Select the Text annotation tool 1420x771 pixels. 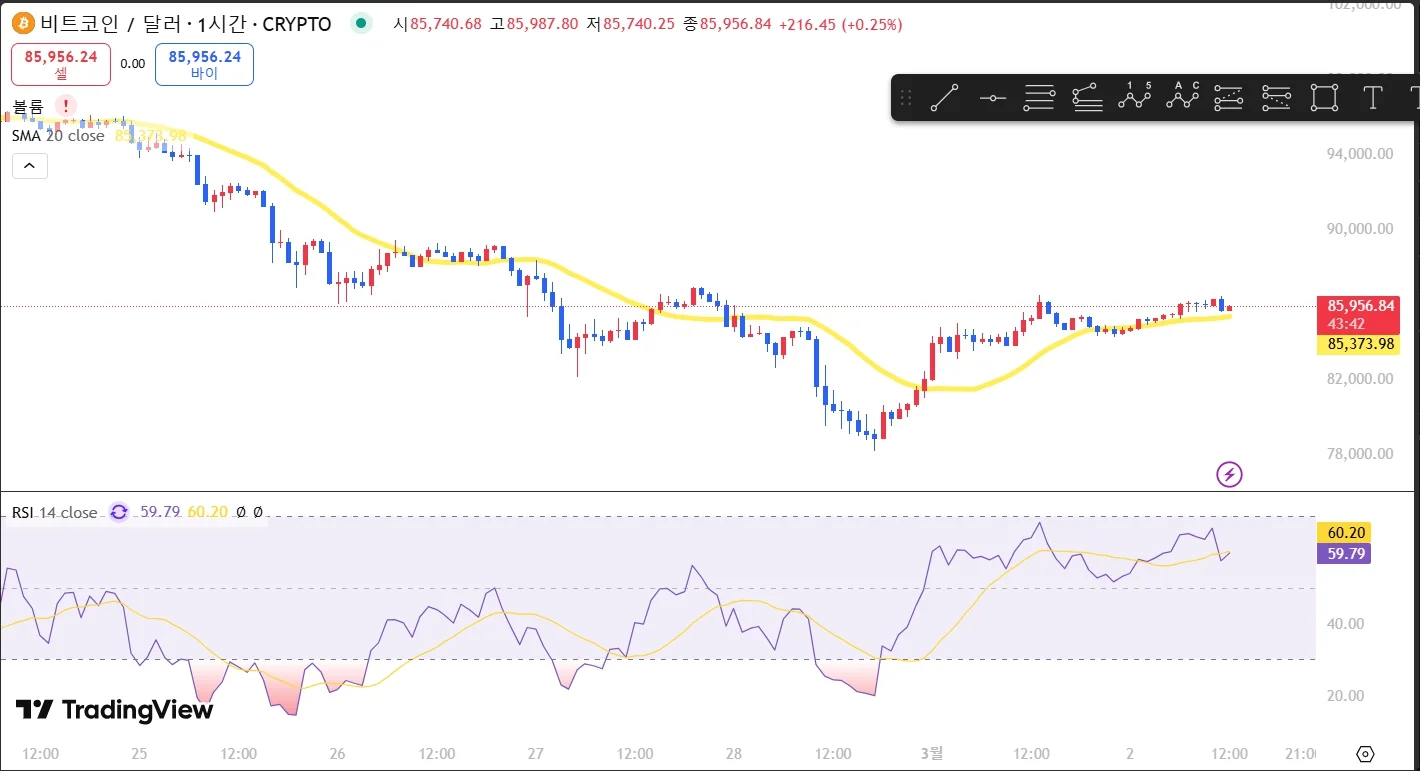[1373, 98]
